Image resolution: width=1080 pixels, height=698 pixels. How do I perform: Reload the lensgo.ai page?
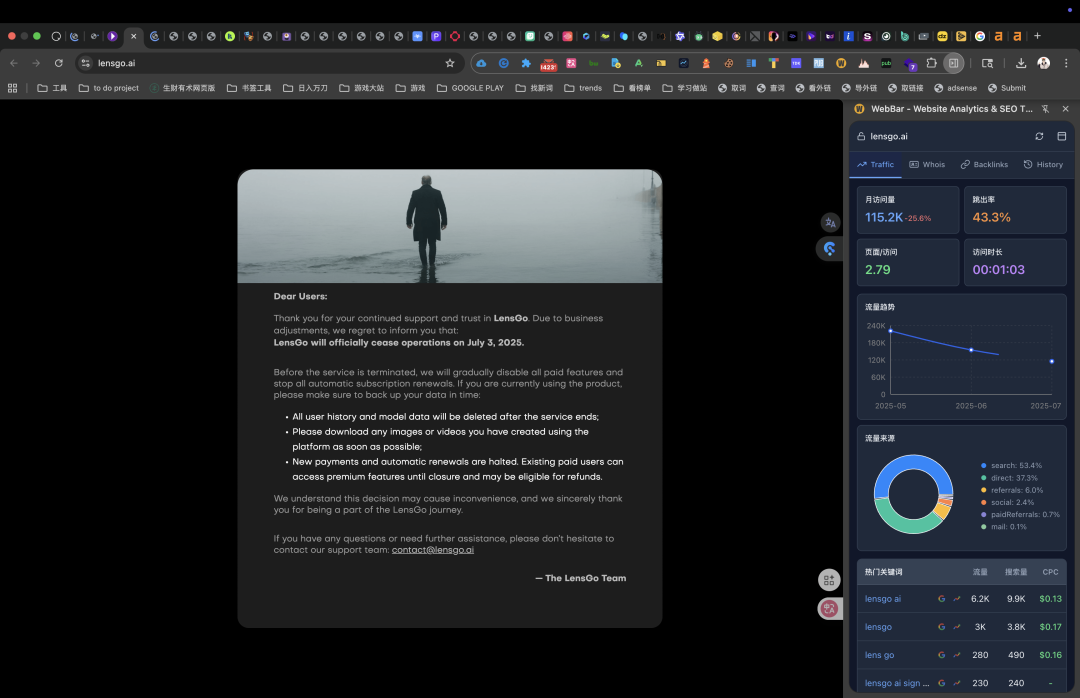tap(59, 63)
